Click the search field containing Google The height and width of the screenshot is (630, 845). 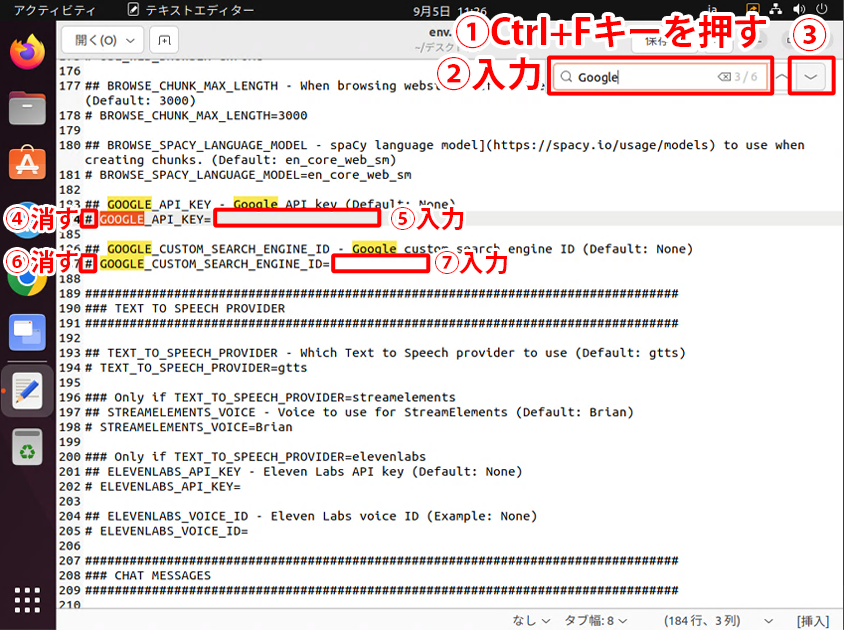tap(645, 77)
